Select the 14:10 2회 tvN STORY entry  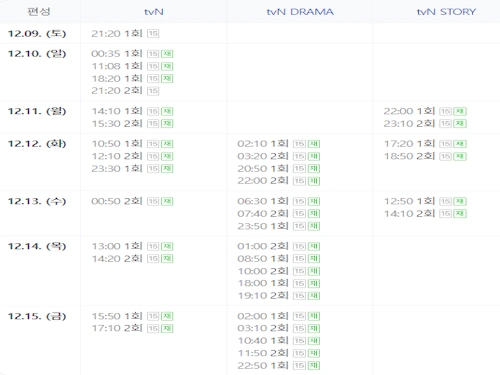pos(409,213)
